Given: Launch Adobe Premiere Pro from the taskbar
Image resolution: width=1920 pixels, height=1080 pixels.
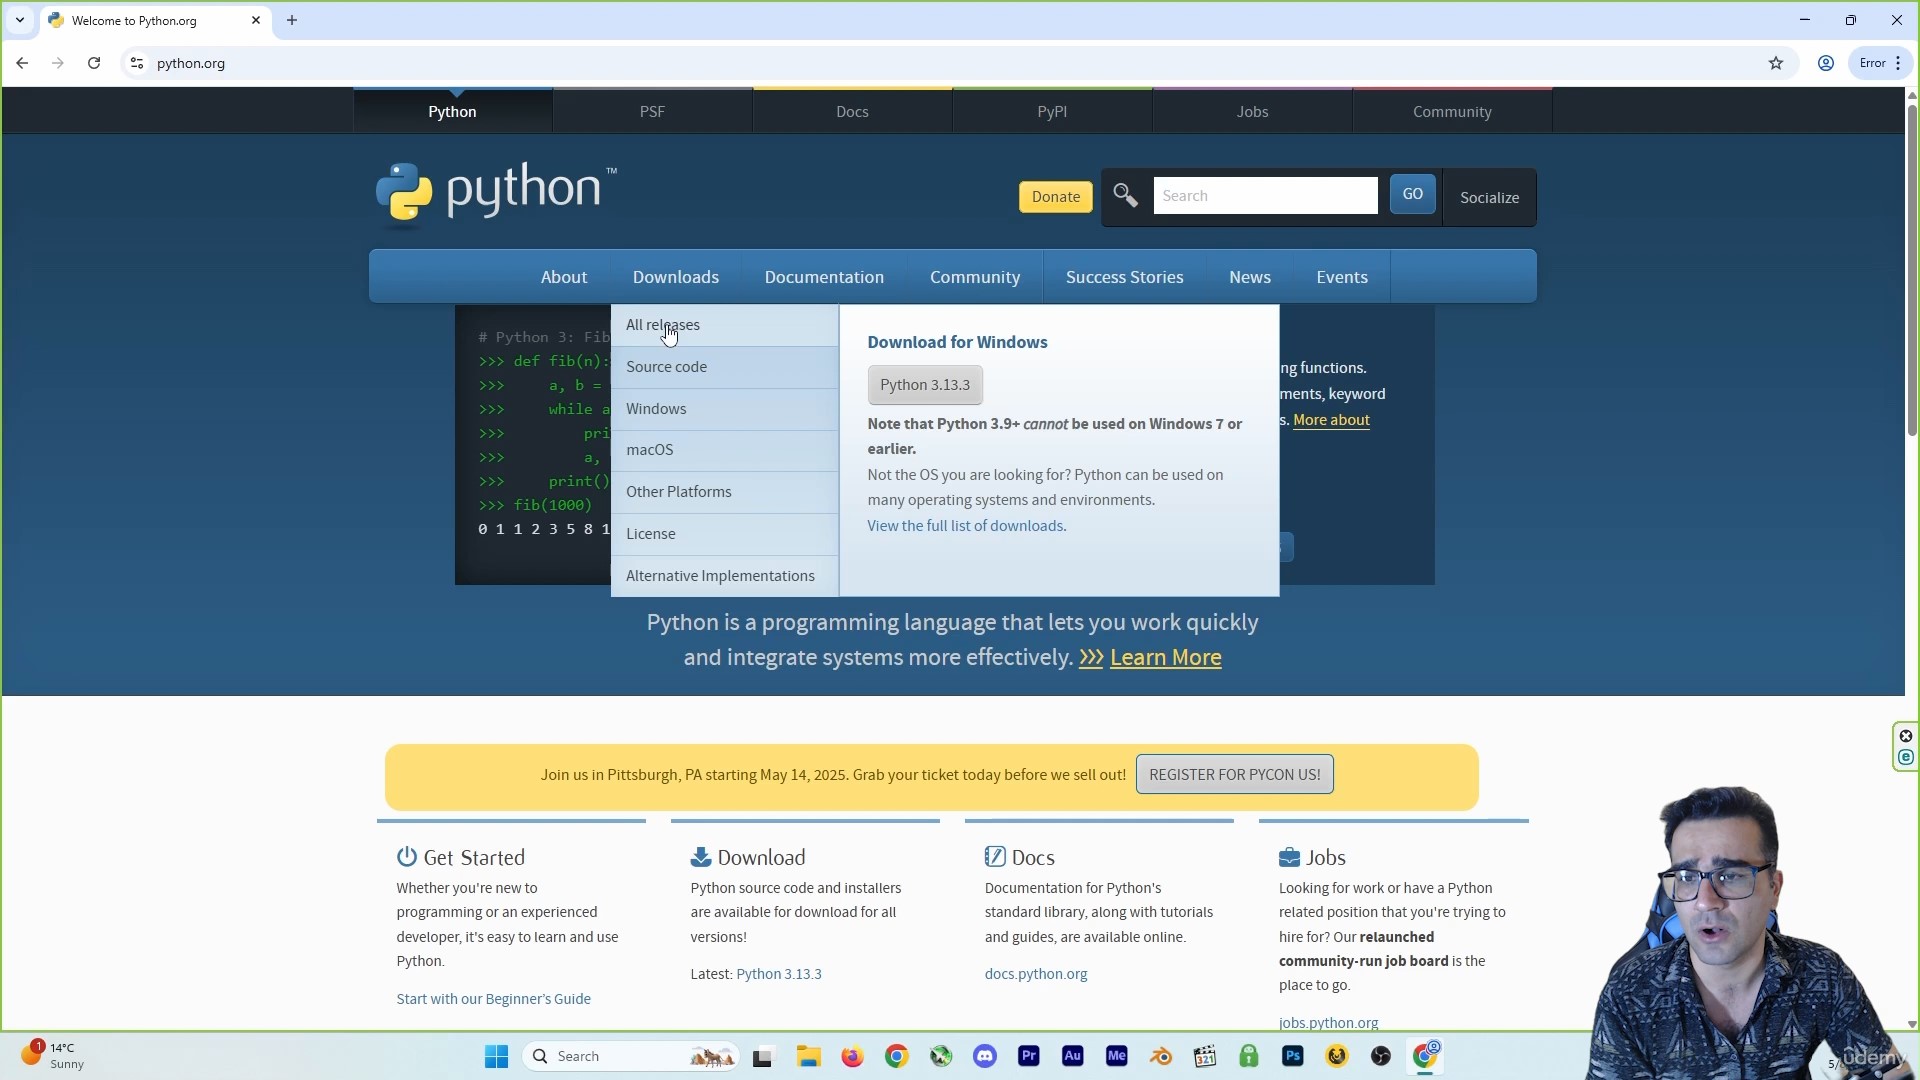Looking at the screenshot, I should click(x=1029, y=1056).
